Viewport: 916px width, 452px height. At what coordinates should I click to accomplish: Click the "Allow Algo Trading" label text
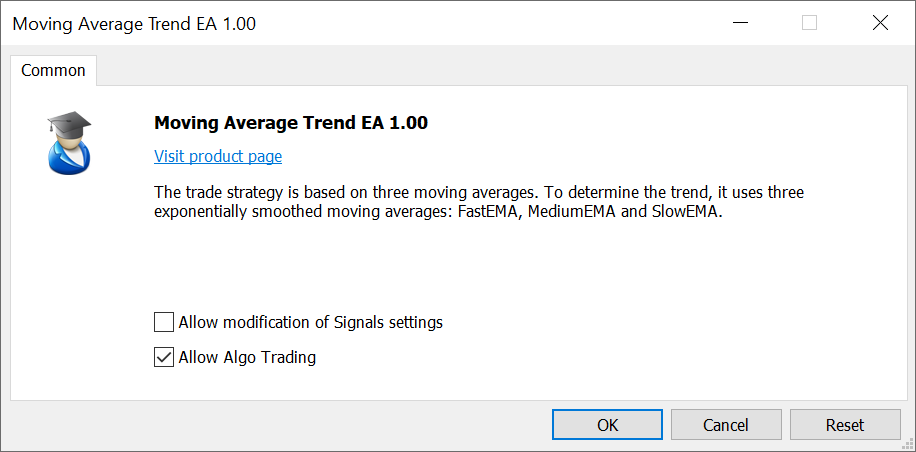pyautogui.click(x=247, y=357)
